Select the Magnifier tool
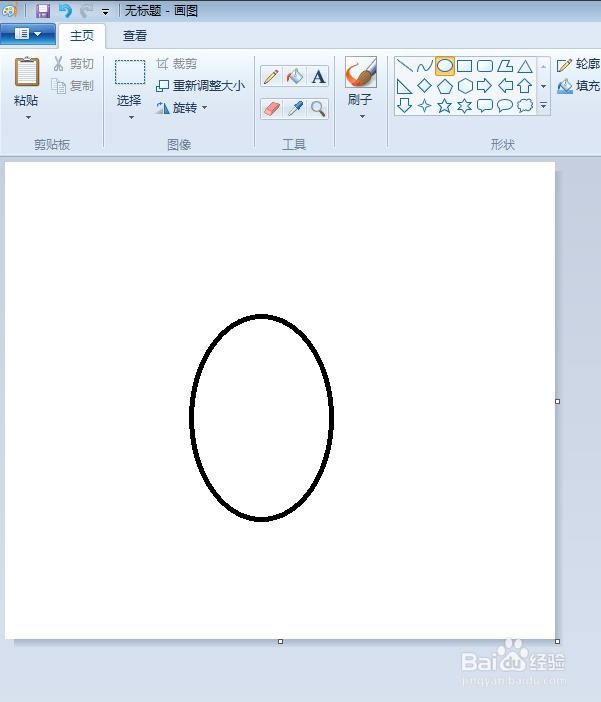The image size is (601, 702). click(318, 109)
